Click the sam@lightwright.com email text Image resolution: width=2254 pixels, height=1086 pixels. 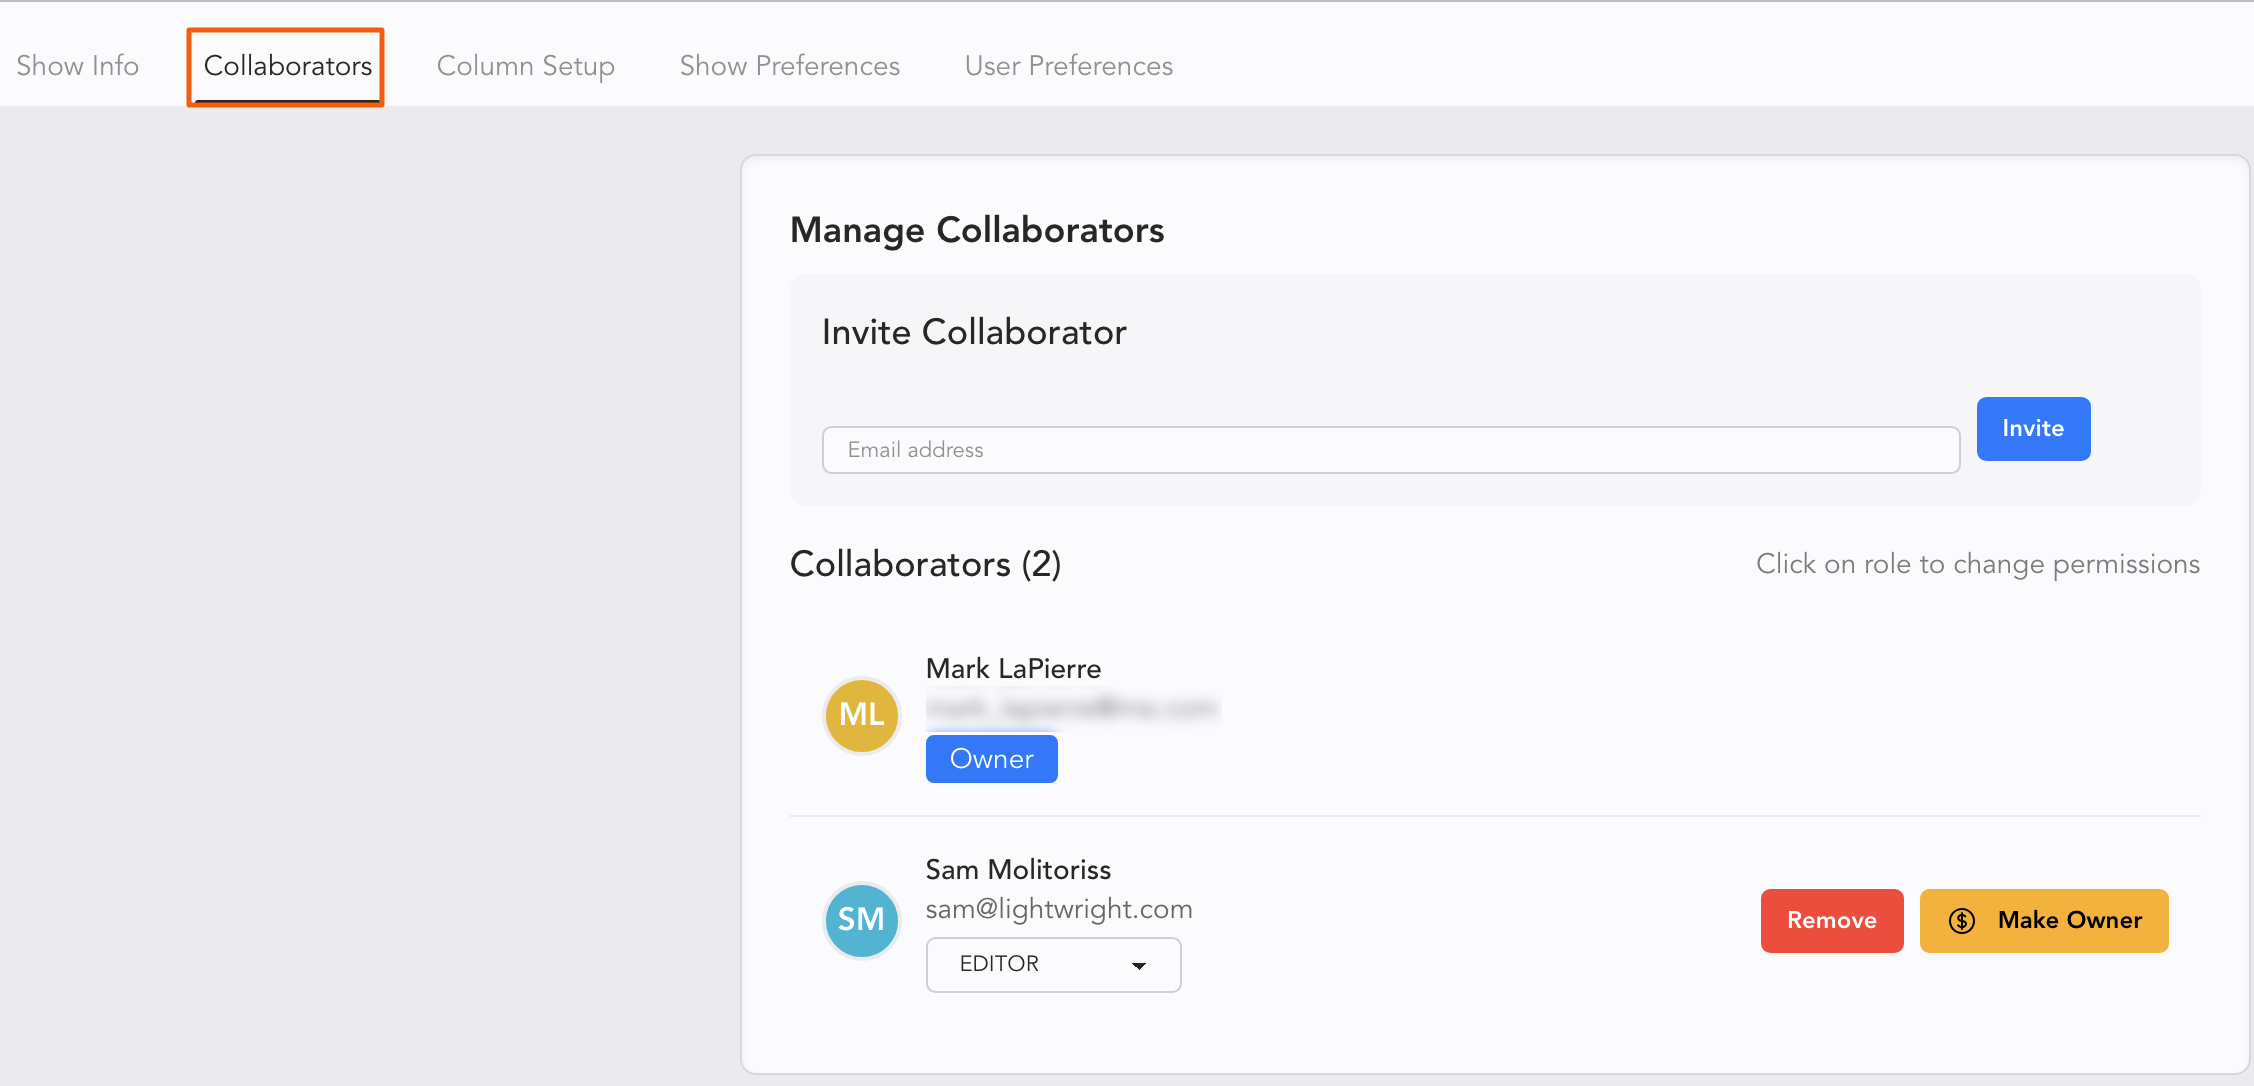1059,909
